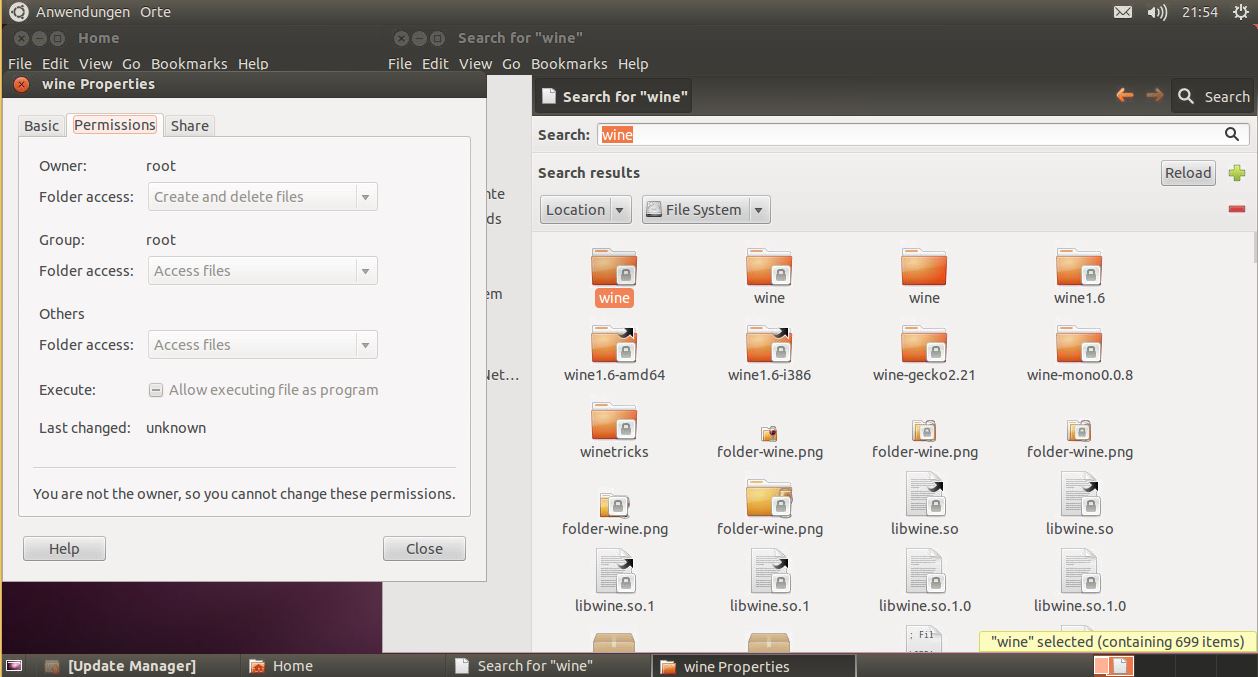Switch to the Permissions tab

click(x=115, y=125)
